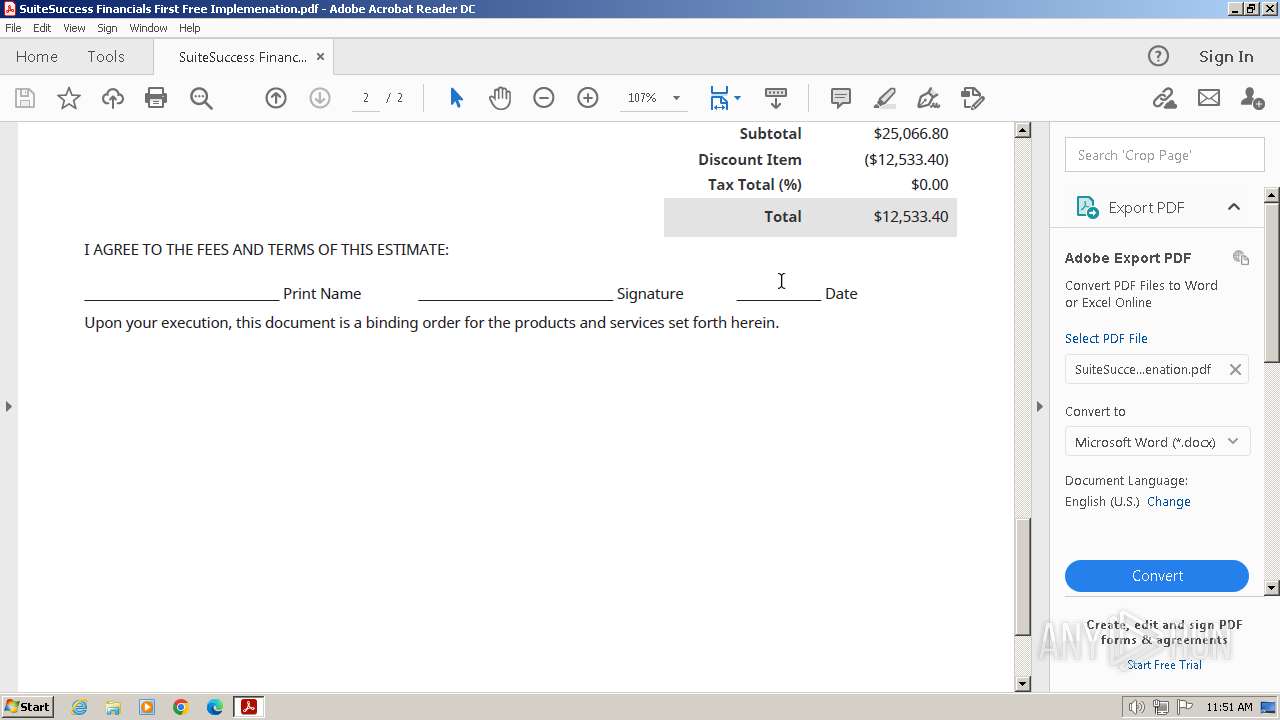This screenshot has width=1280, height=720.
Task: Close the SuiteSuccess Financ... document tab
Action: [320, 57]
